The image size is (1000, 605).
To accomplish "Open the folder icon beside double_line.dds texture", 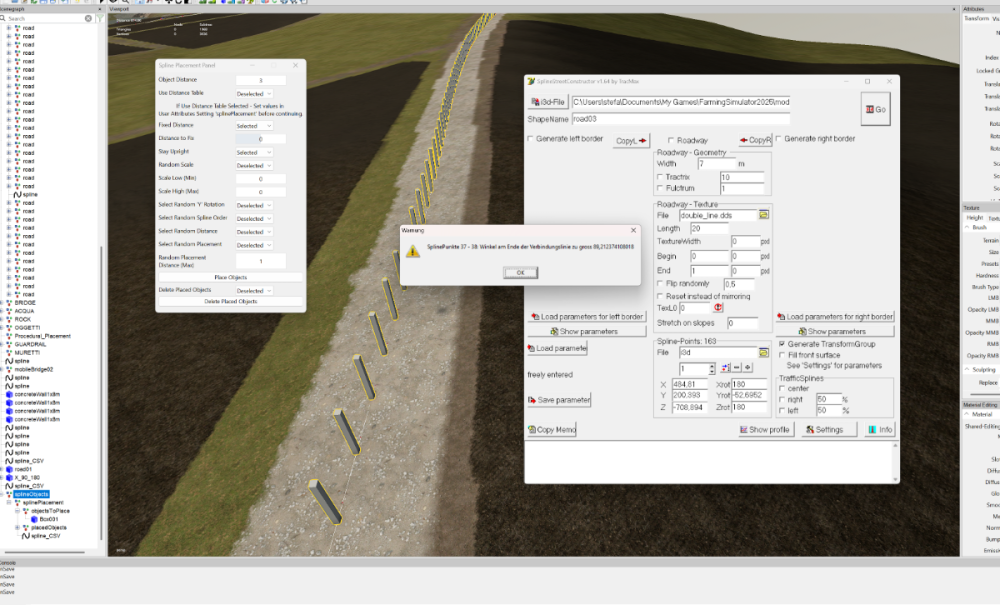I will point(766,214).
